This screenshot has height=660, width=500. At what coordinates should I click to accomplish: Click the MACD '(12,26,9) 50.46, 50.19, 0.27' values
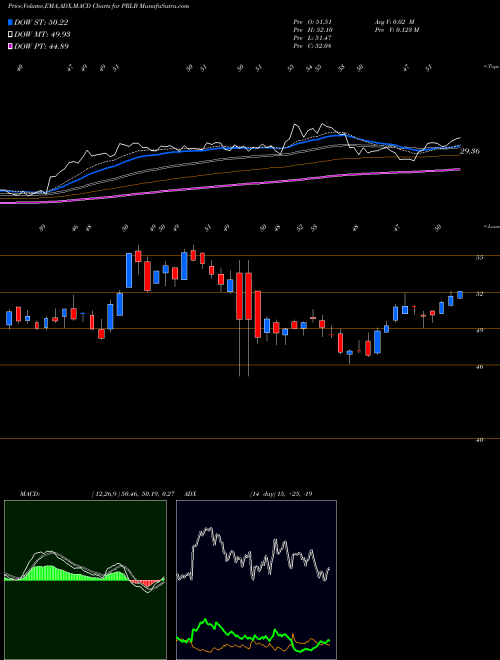point(133,493)
